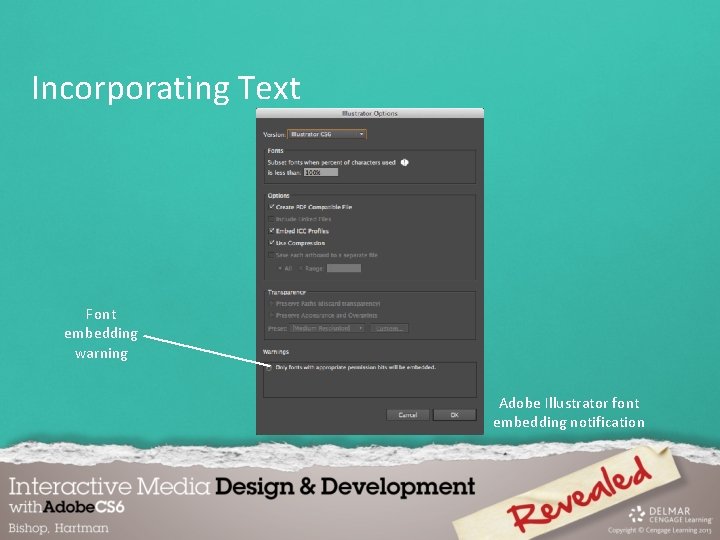Click the 'Adobe Illustrator font embedding notification' caption

tap(569, 412)
